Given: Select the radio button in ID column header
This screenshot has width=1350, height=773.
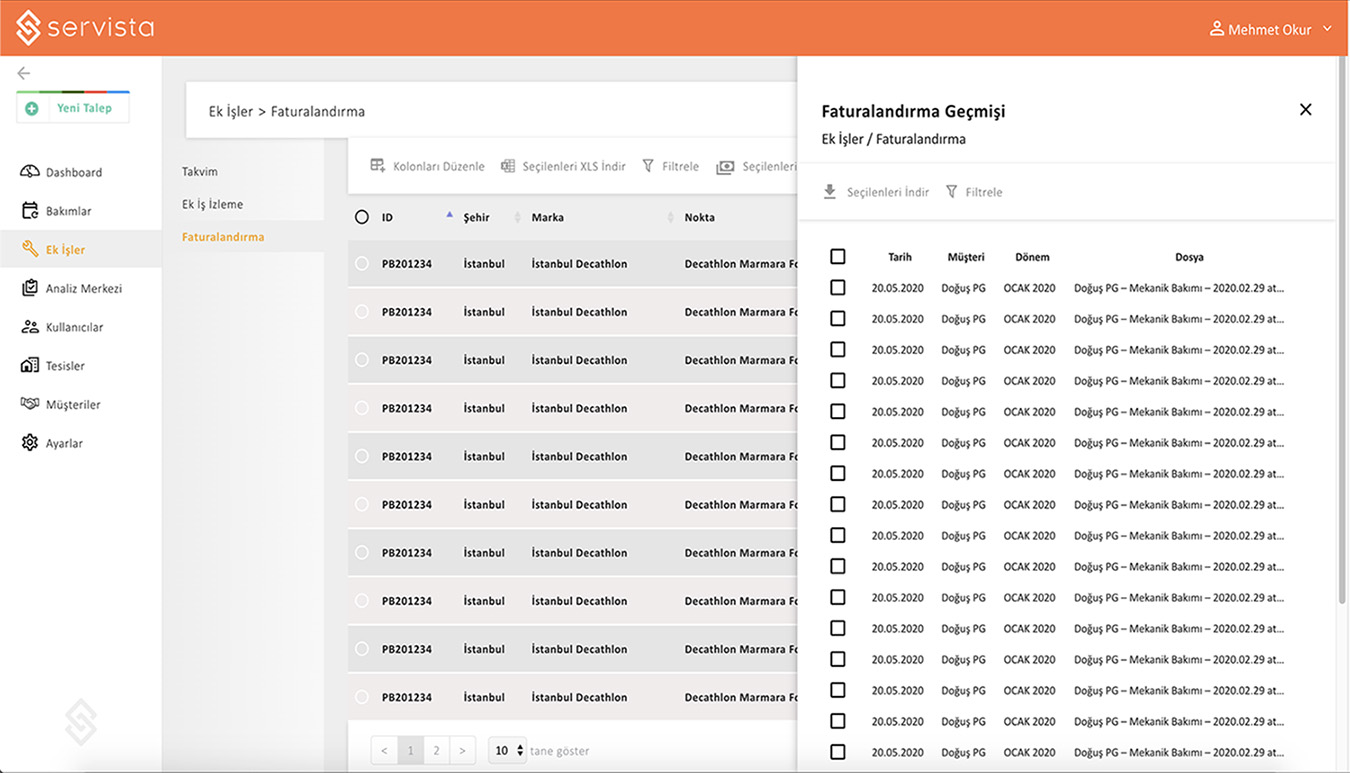Looking at the screenshot, I should pos(362,217).
